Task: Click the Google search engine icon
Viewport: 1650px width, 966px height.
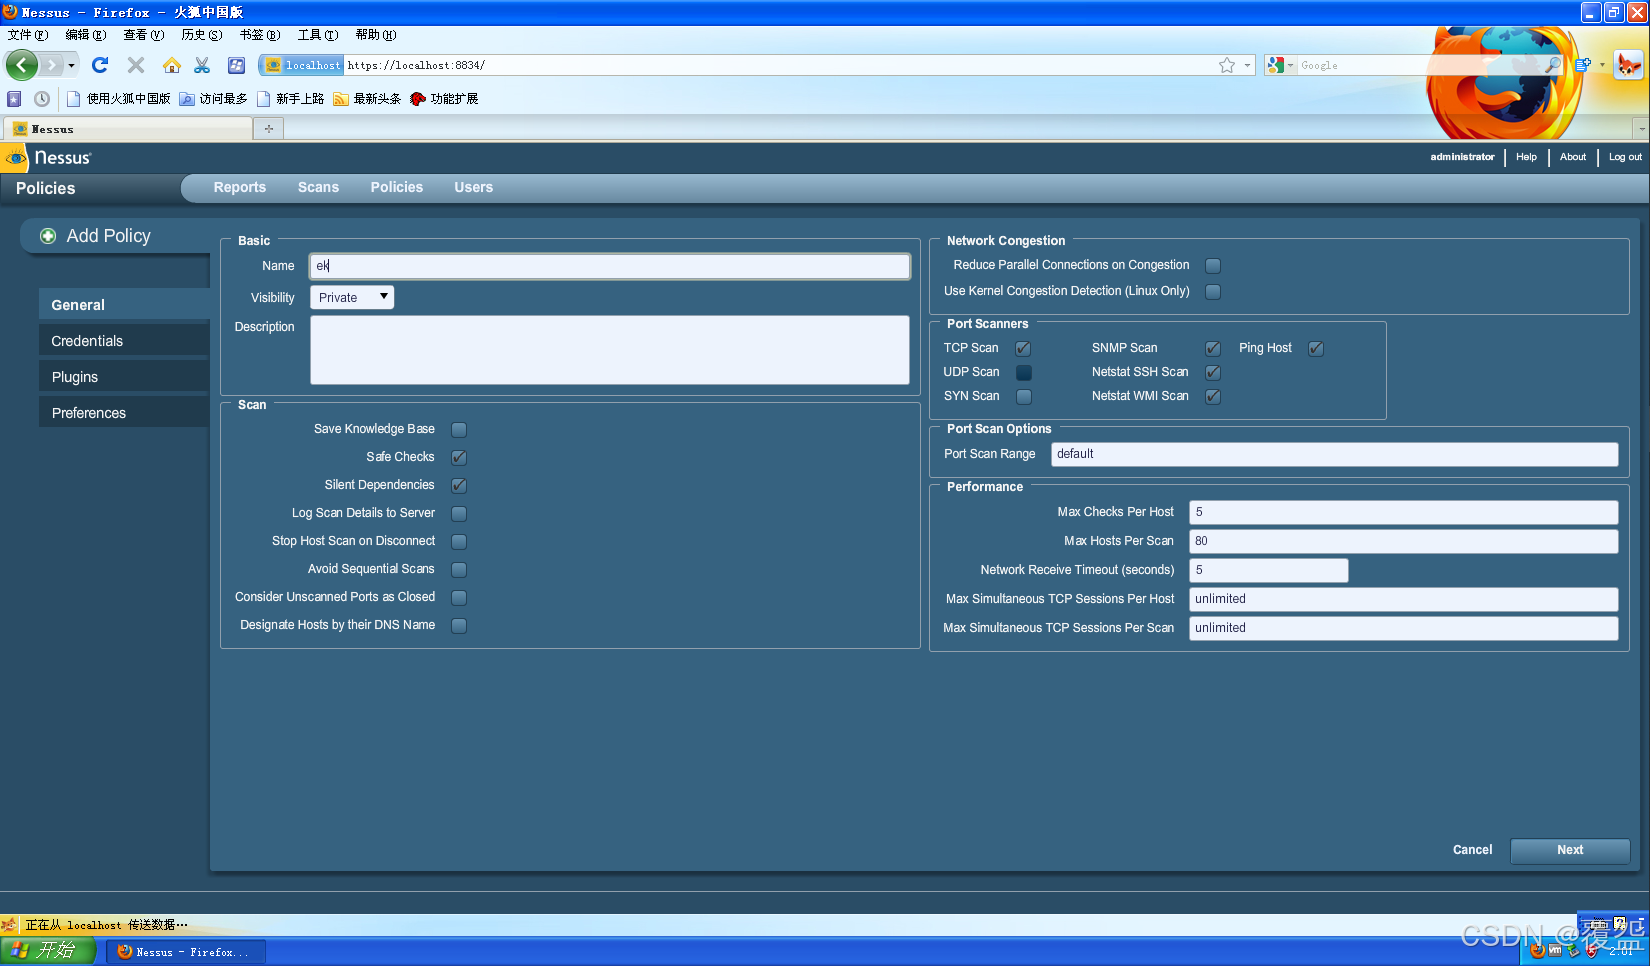Action: [1275, 65]
